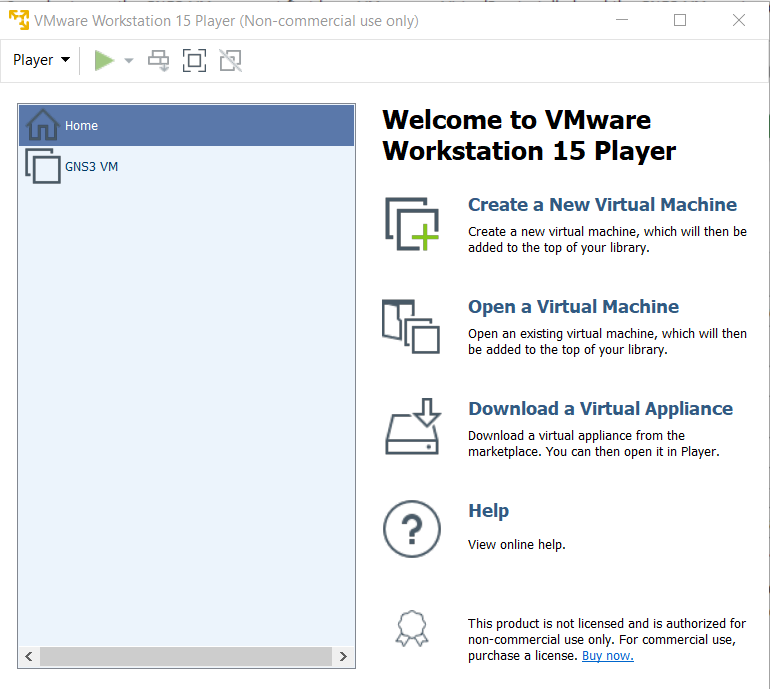The width and height of the screenshot is (770, 689).
Task: Click Send Ctrl+Alt+Del toolbar icon
Action: 159,61
